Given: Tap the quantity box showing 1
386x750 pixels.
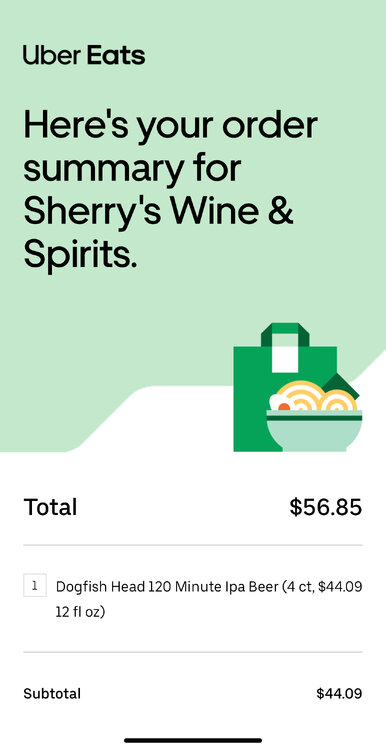Looking at the screenshot, I should pos(35,585).
